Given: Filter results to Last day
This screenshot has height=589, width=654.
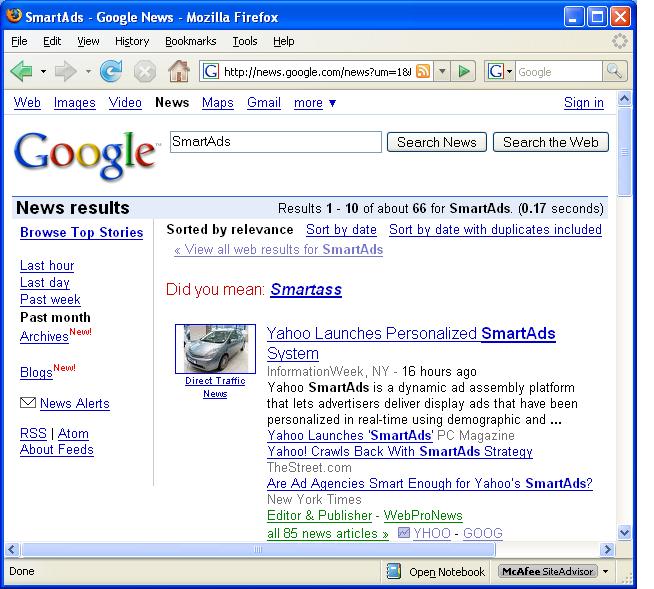Looking at the screenshot, I should coord(45,283).
